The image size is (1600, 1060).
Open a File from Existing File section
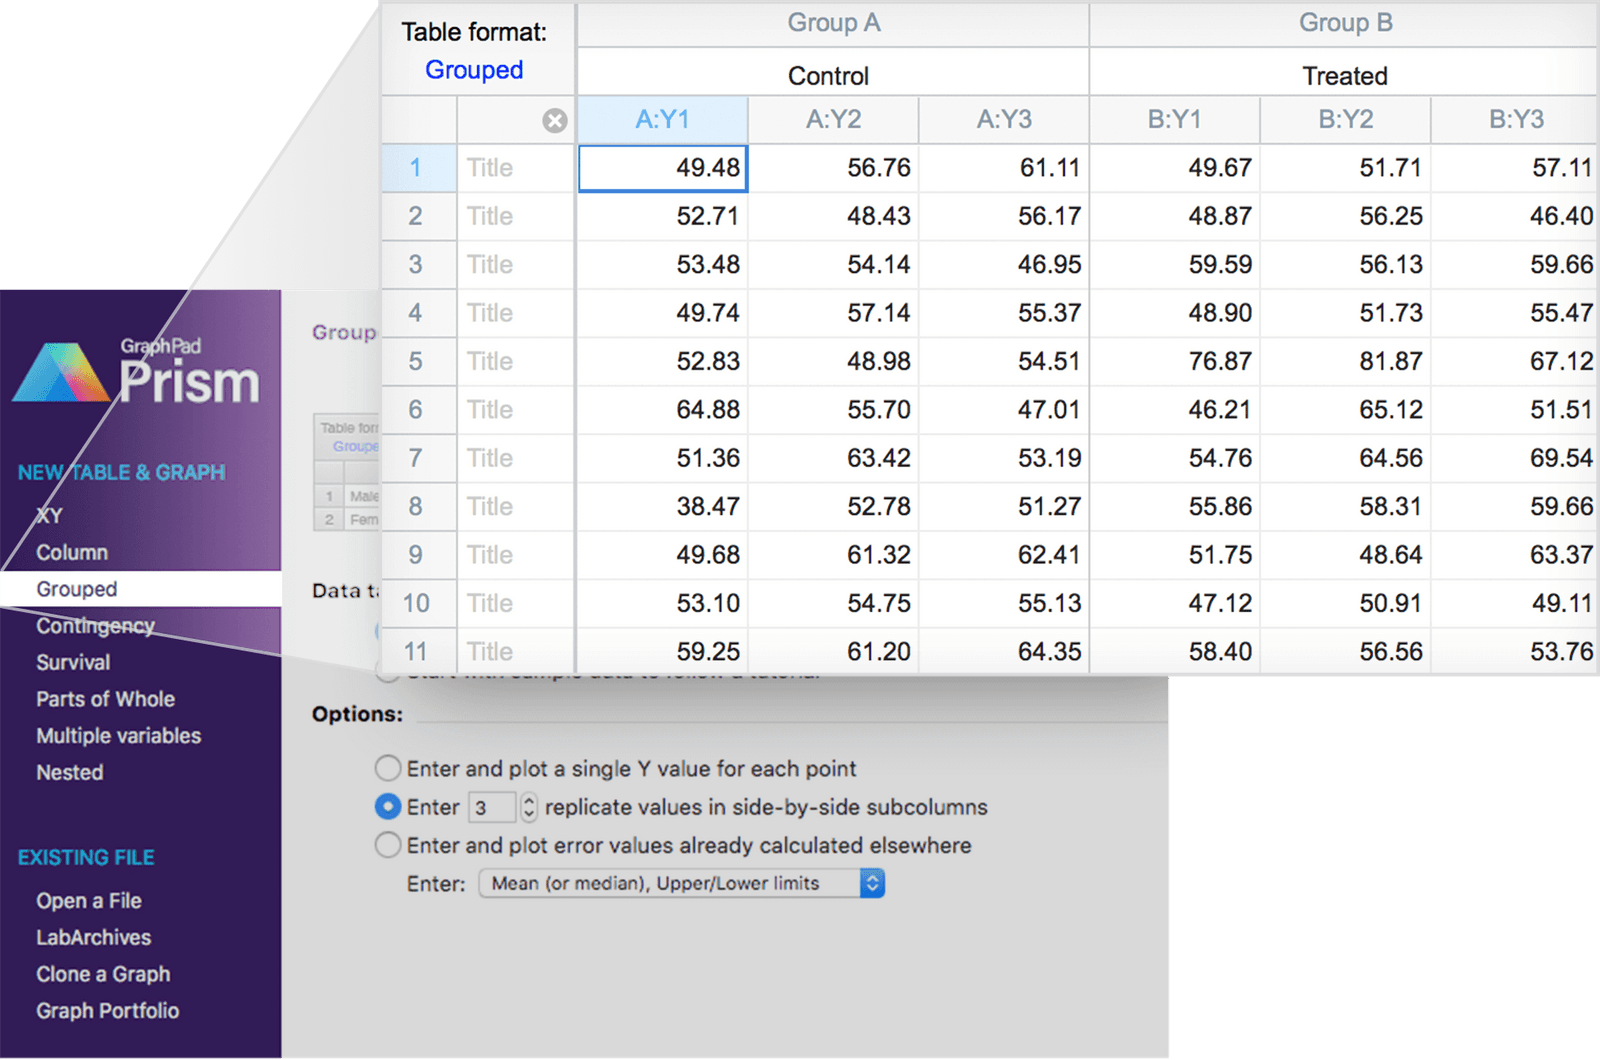tap(88, 900)
